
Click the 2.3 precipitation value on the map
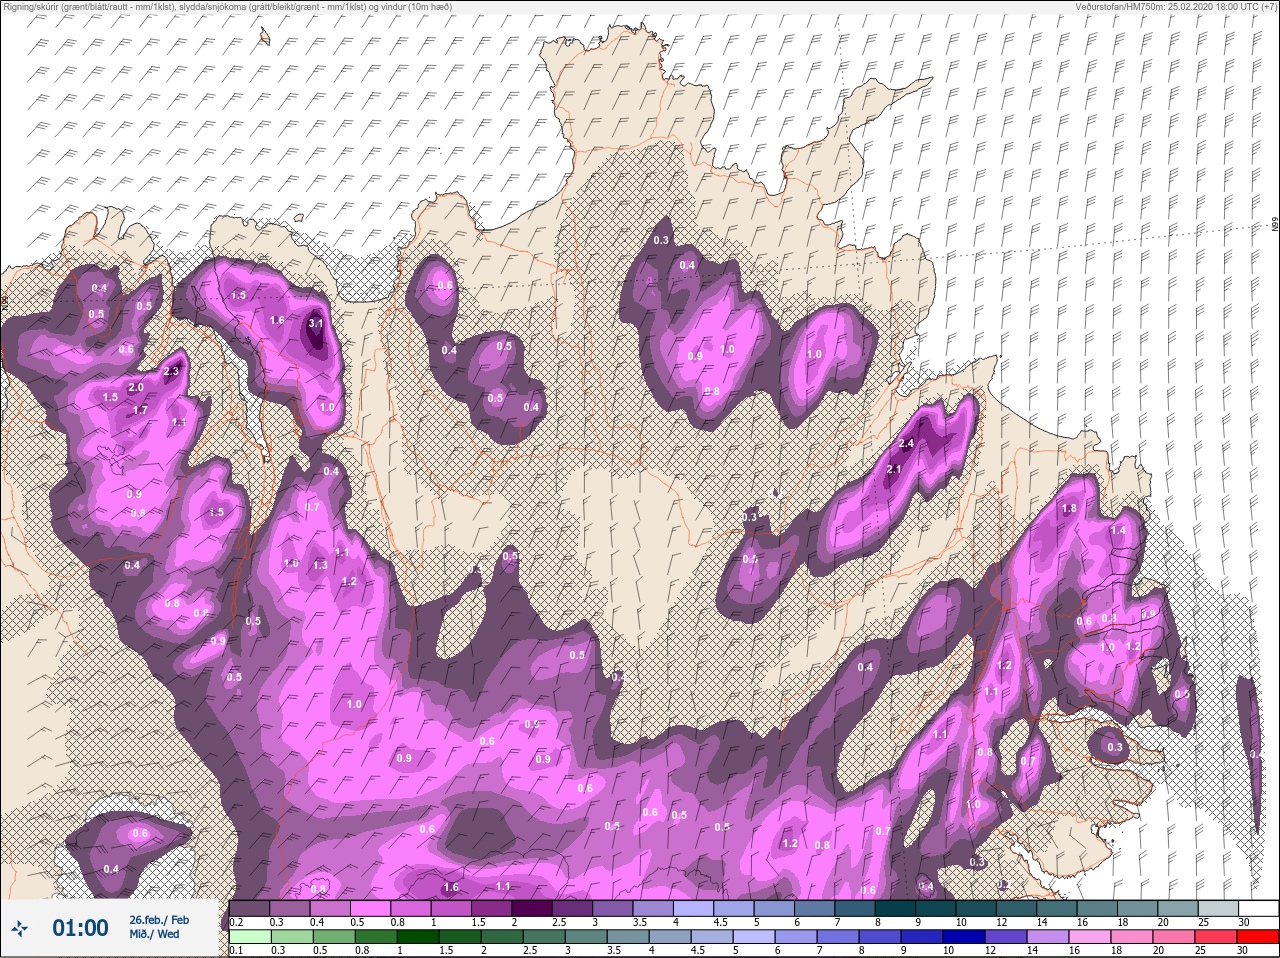(171, 371)
